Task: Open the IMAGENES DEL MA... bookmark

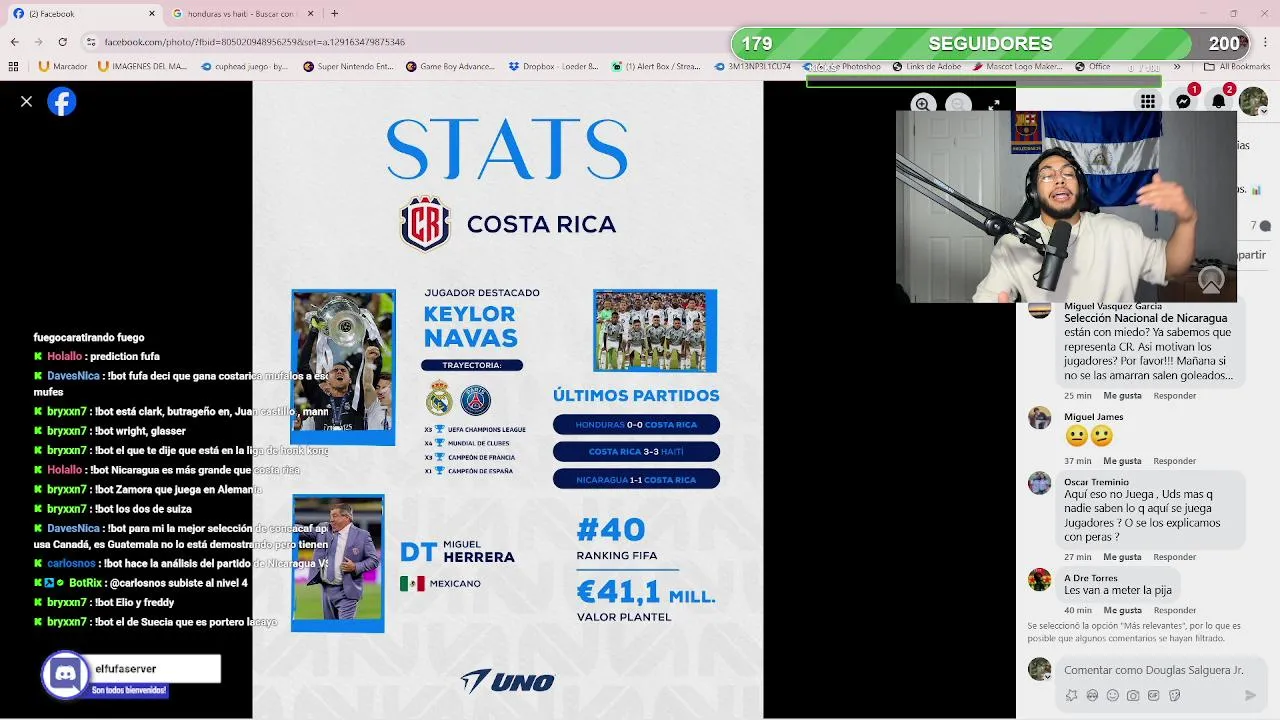Action: [x=142, y=67]
